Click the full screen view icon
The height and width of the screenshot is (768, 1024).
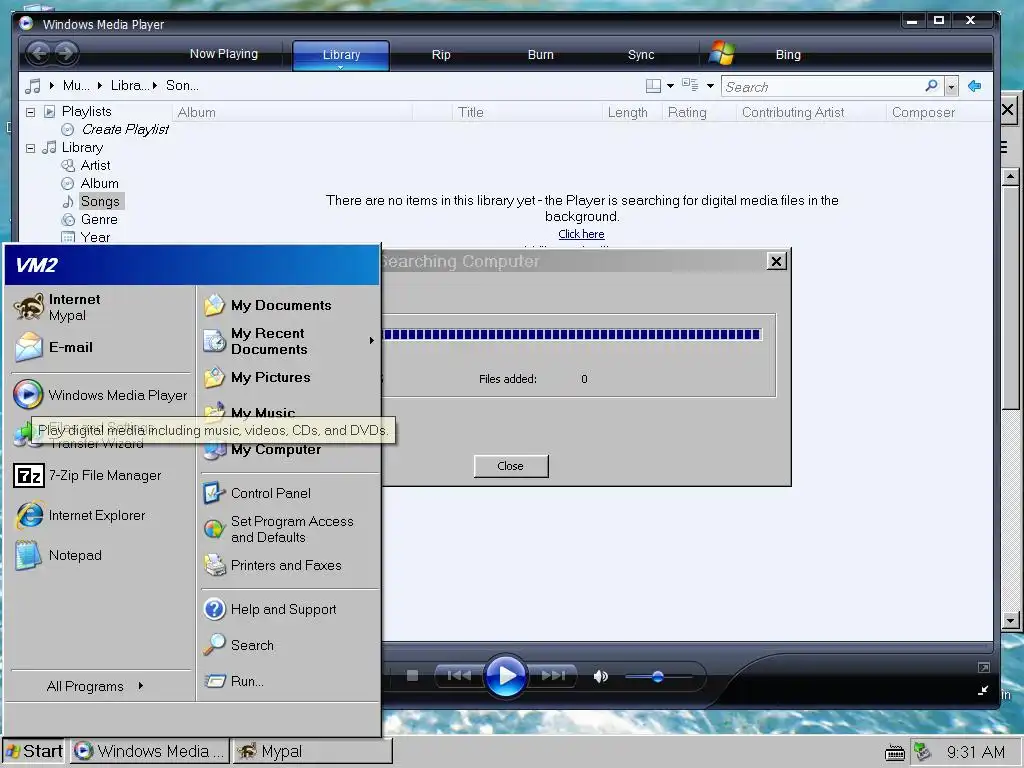(984, 667)
